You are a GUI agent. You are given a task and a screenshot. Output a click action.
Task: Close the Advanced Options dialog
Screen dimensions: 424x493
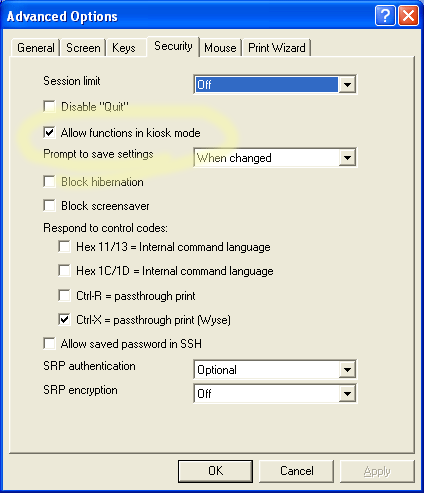408,16
